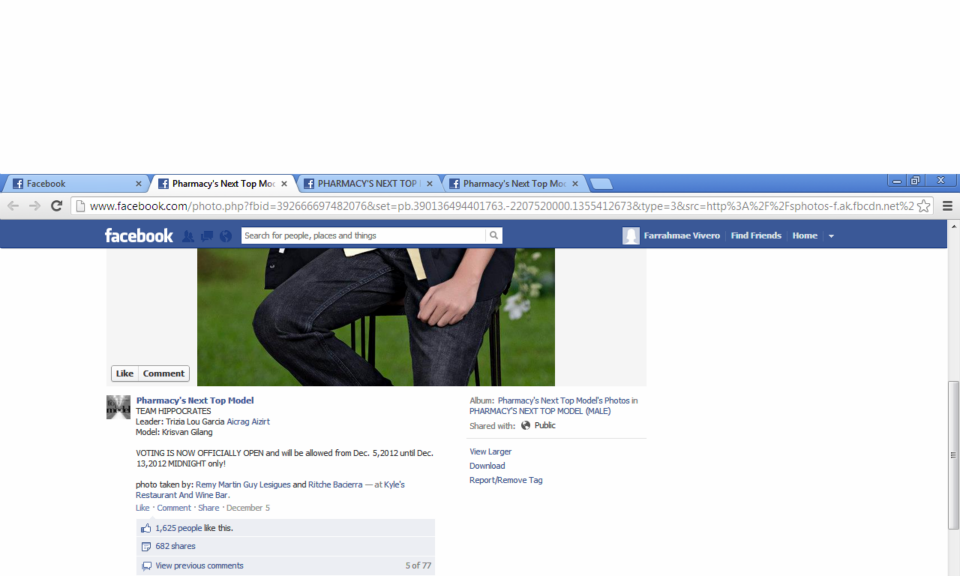
Task: Close the first Facebook tab
Action: [x=138, y=184]
